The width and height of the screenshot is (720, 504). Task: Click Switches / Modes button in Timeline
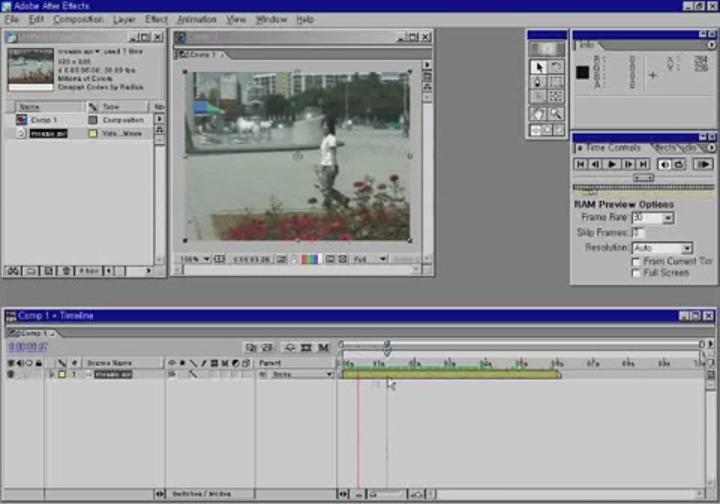[201, 494]
